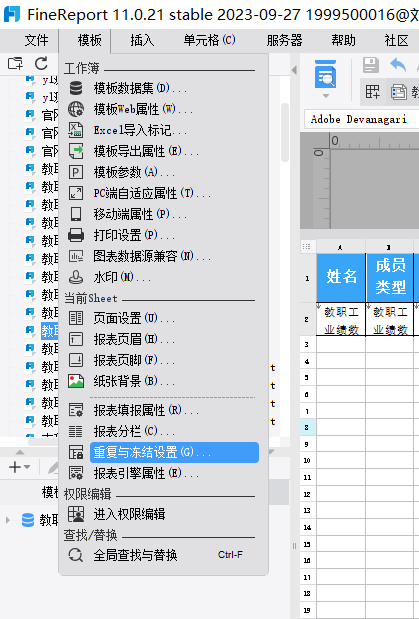The image size is (419, 619).
Task: Open 报表页脚 footer settings
Action: [134, 360]
